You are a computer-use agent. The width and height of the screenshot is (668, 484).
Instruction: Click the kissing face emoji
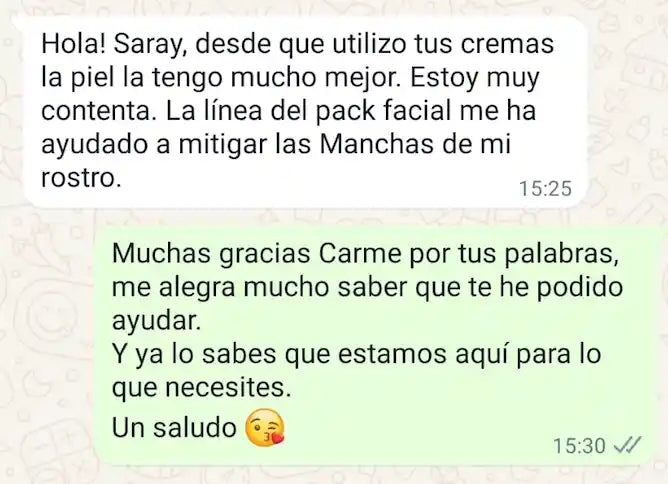click(265, 427)
